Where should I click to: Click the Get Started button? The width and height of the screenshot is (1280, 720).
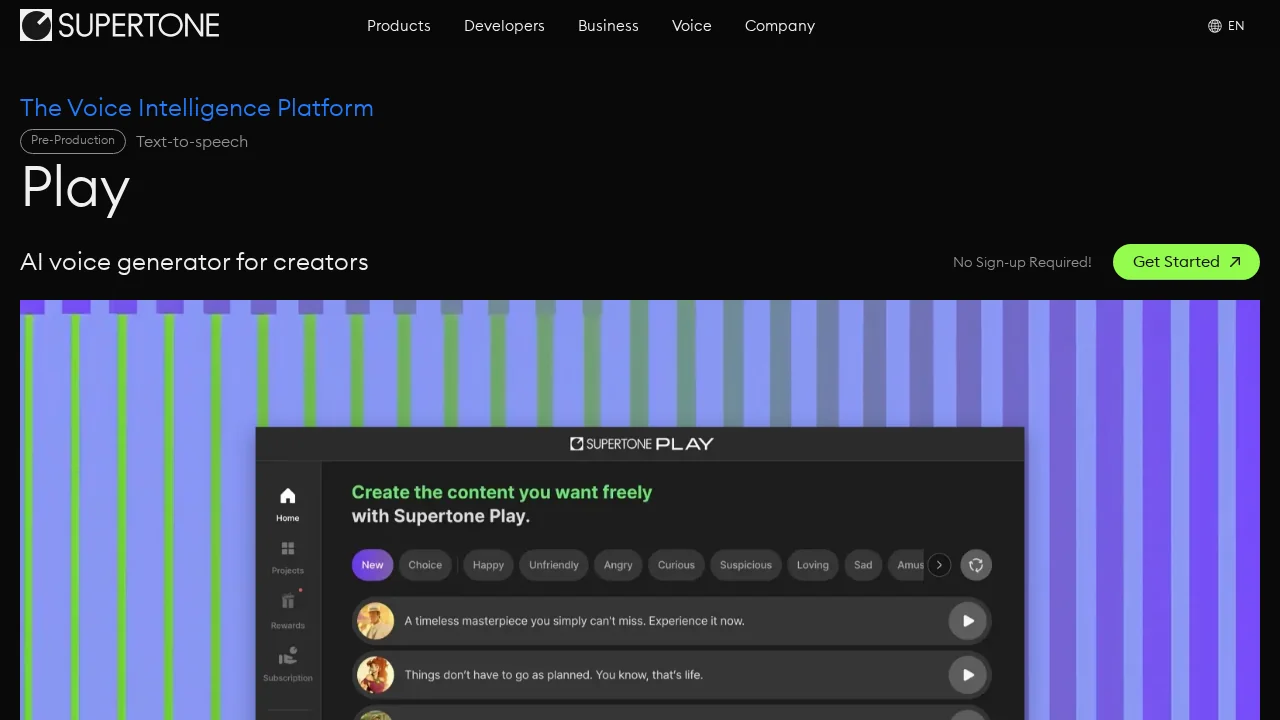1186,262
